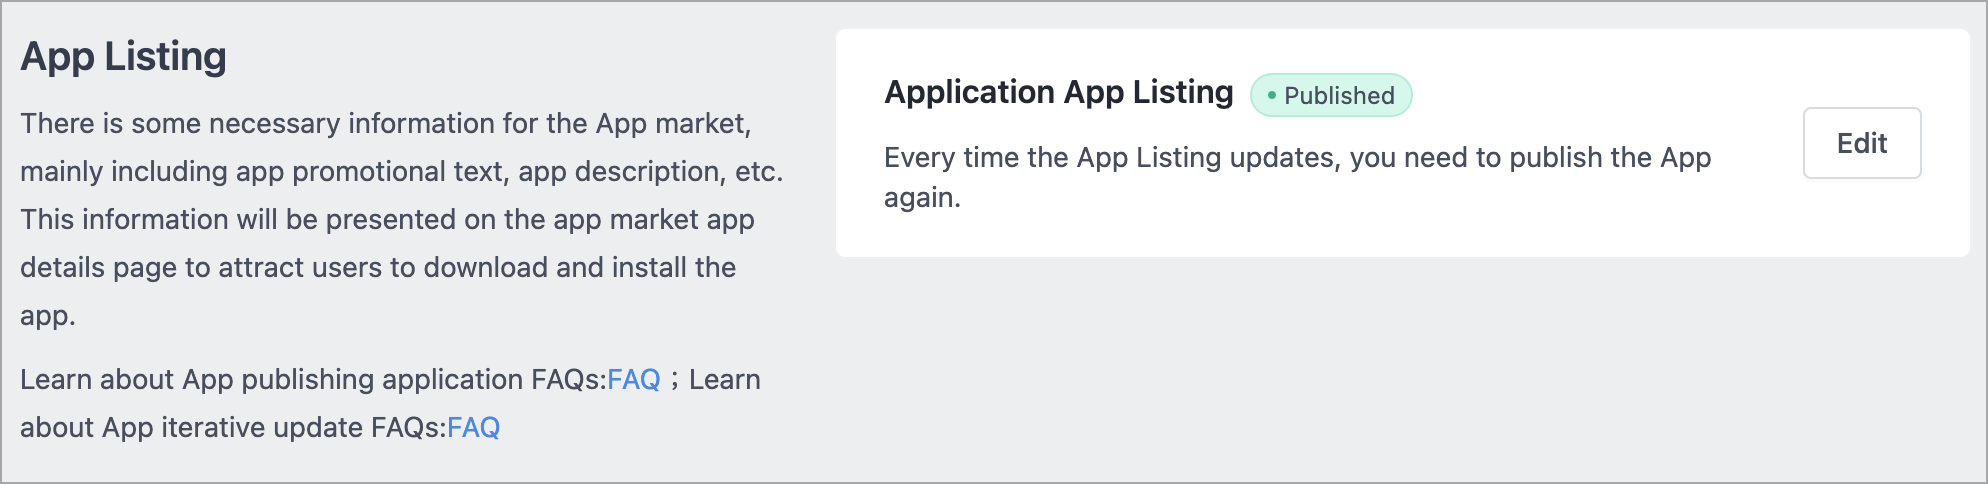Click 'Learn about App publishing application FAQs' text
Viewport: 1988px width, 484px height.
pos(314,380)
